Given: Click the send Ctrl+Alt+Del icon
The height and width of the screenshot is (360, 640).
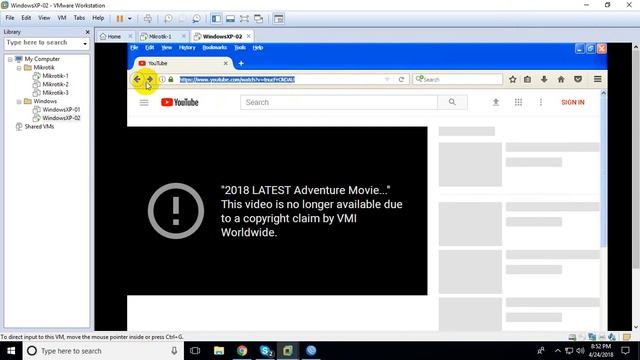Looking at the screenshot, I should click(x=148, y=18).
